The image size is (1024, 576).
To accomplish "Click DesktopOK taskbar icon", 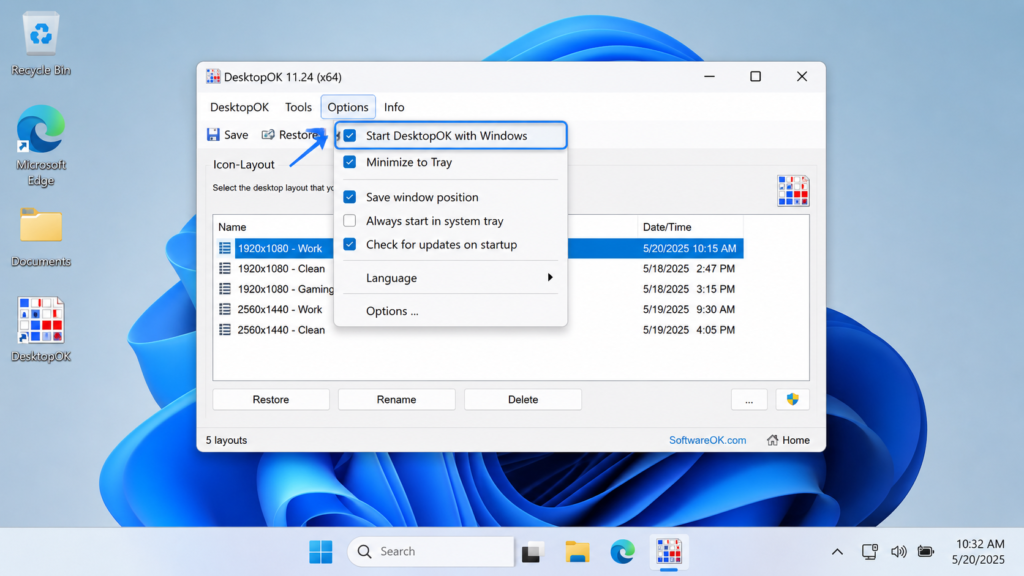I will (x=669, y=552).
